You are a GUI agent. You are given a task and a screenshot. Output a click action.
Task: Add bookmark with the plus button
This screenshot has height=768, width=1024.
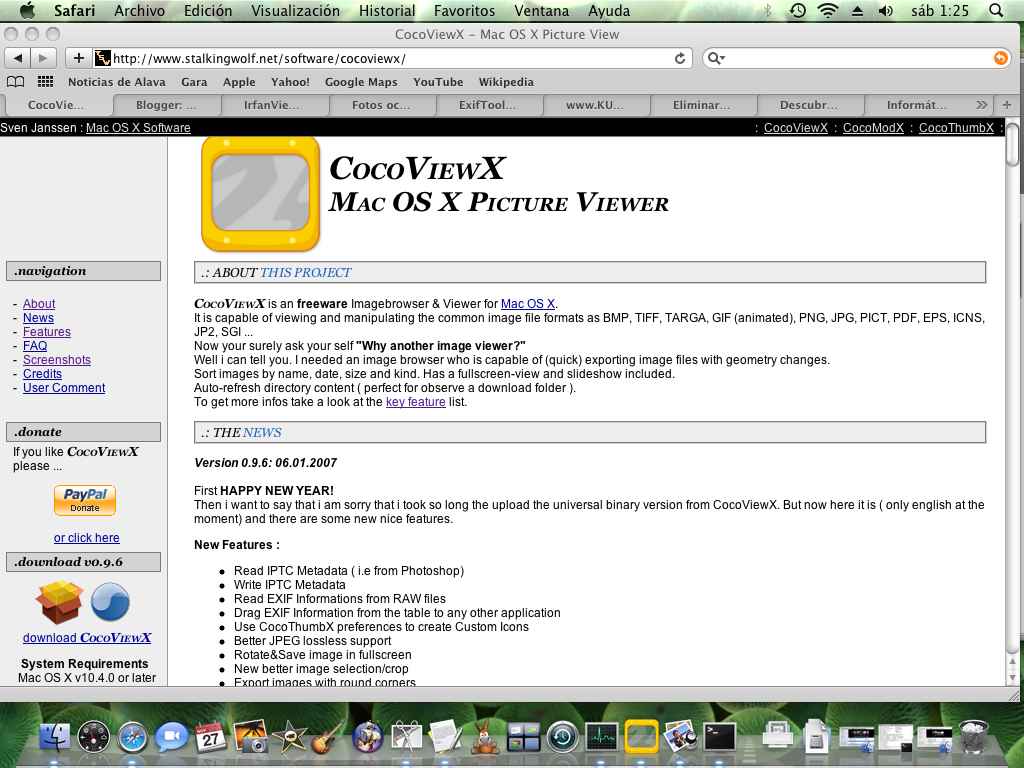pos(78,58)
